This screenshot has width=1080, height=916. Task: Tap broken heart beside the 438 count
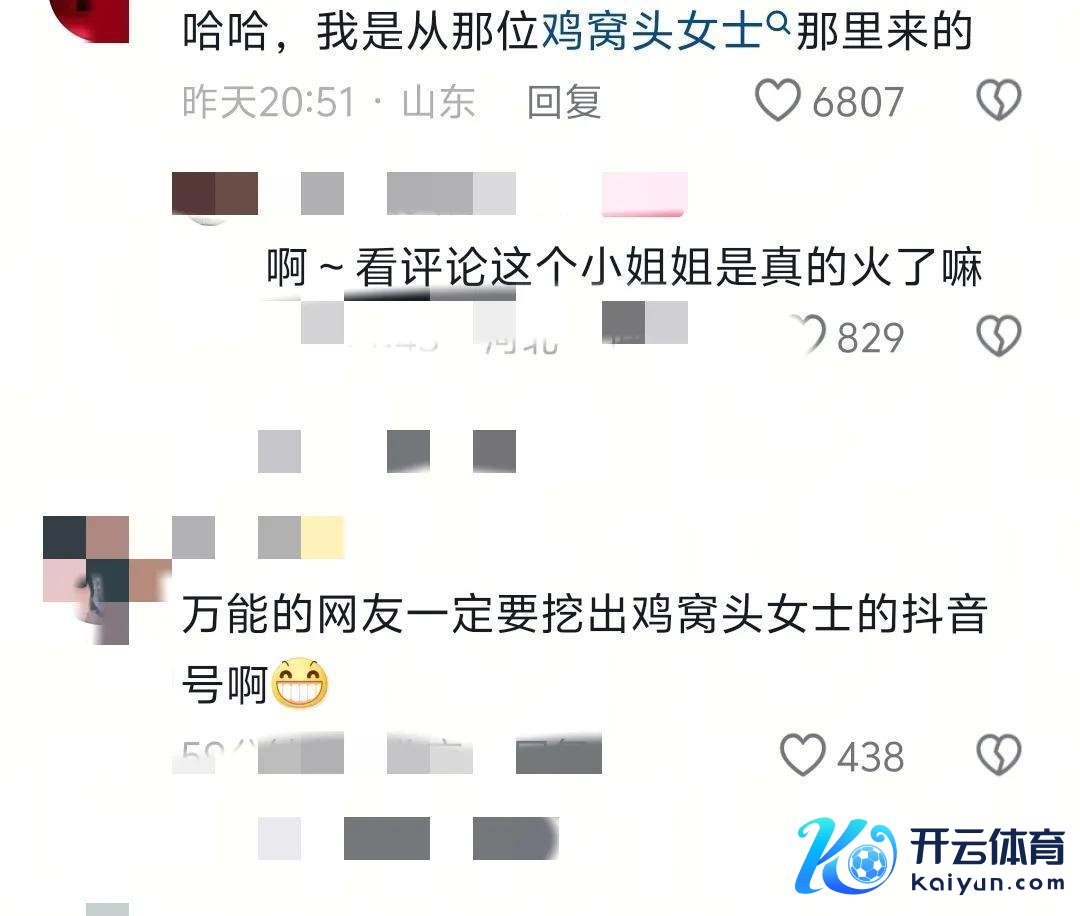[x=999, y=755]
